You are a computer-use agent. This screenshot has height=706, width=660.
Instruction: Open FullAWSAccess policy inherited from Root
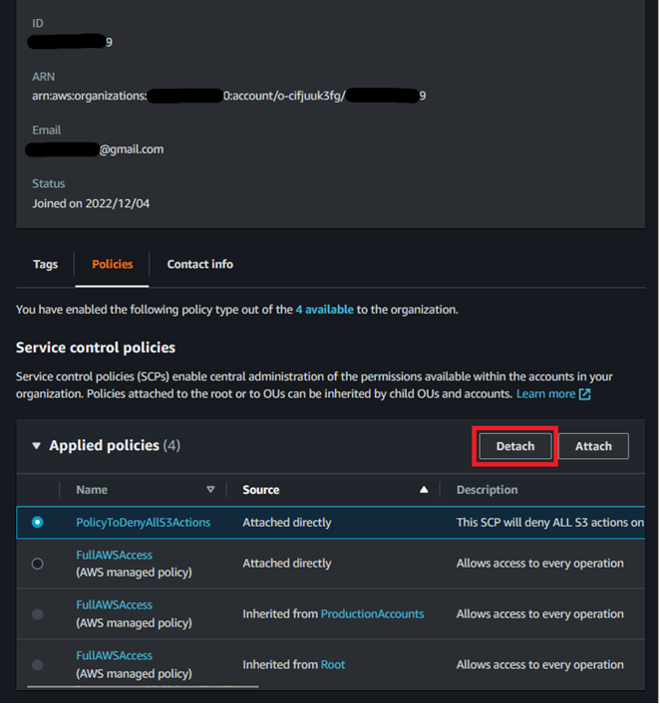[x=114, y=656]
